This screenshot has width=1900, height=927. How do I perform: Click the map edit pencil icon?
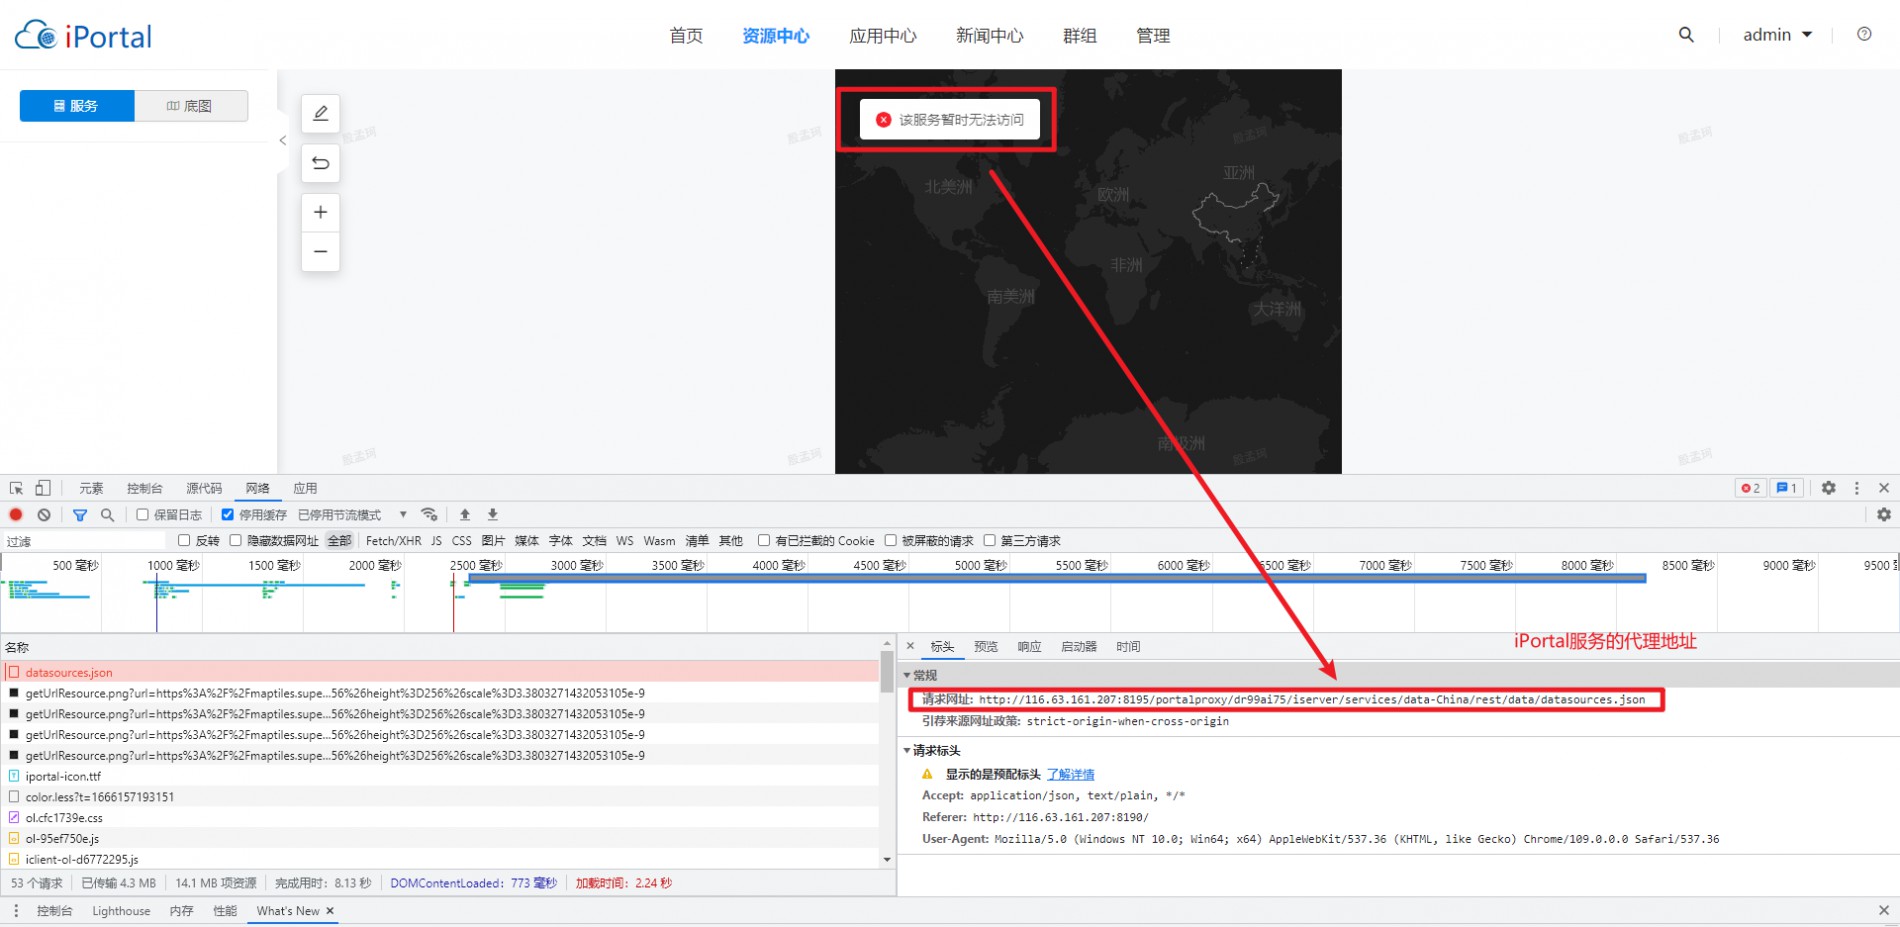click(x=320, y=114)
